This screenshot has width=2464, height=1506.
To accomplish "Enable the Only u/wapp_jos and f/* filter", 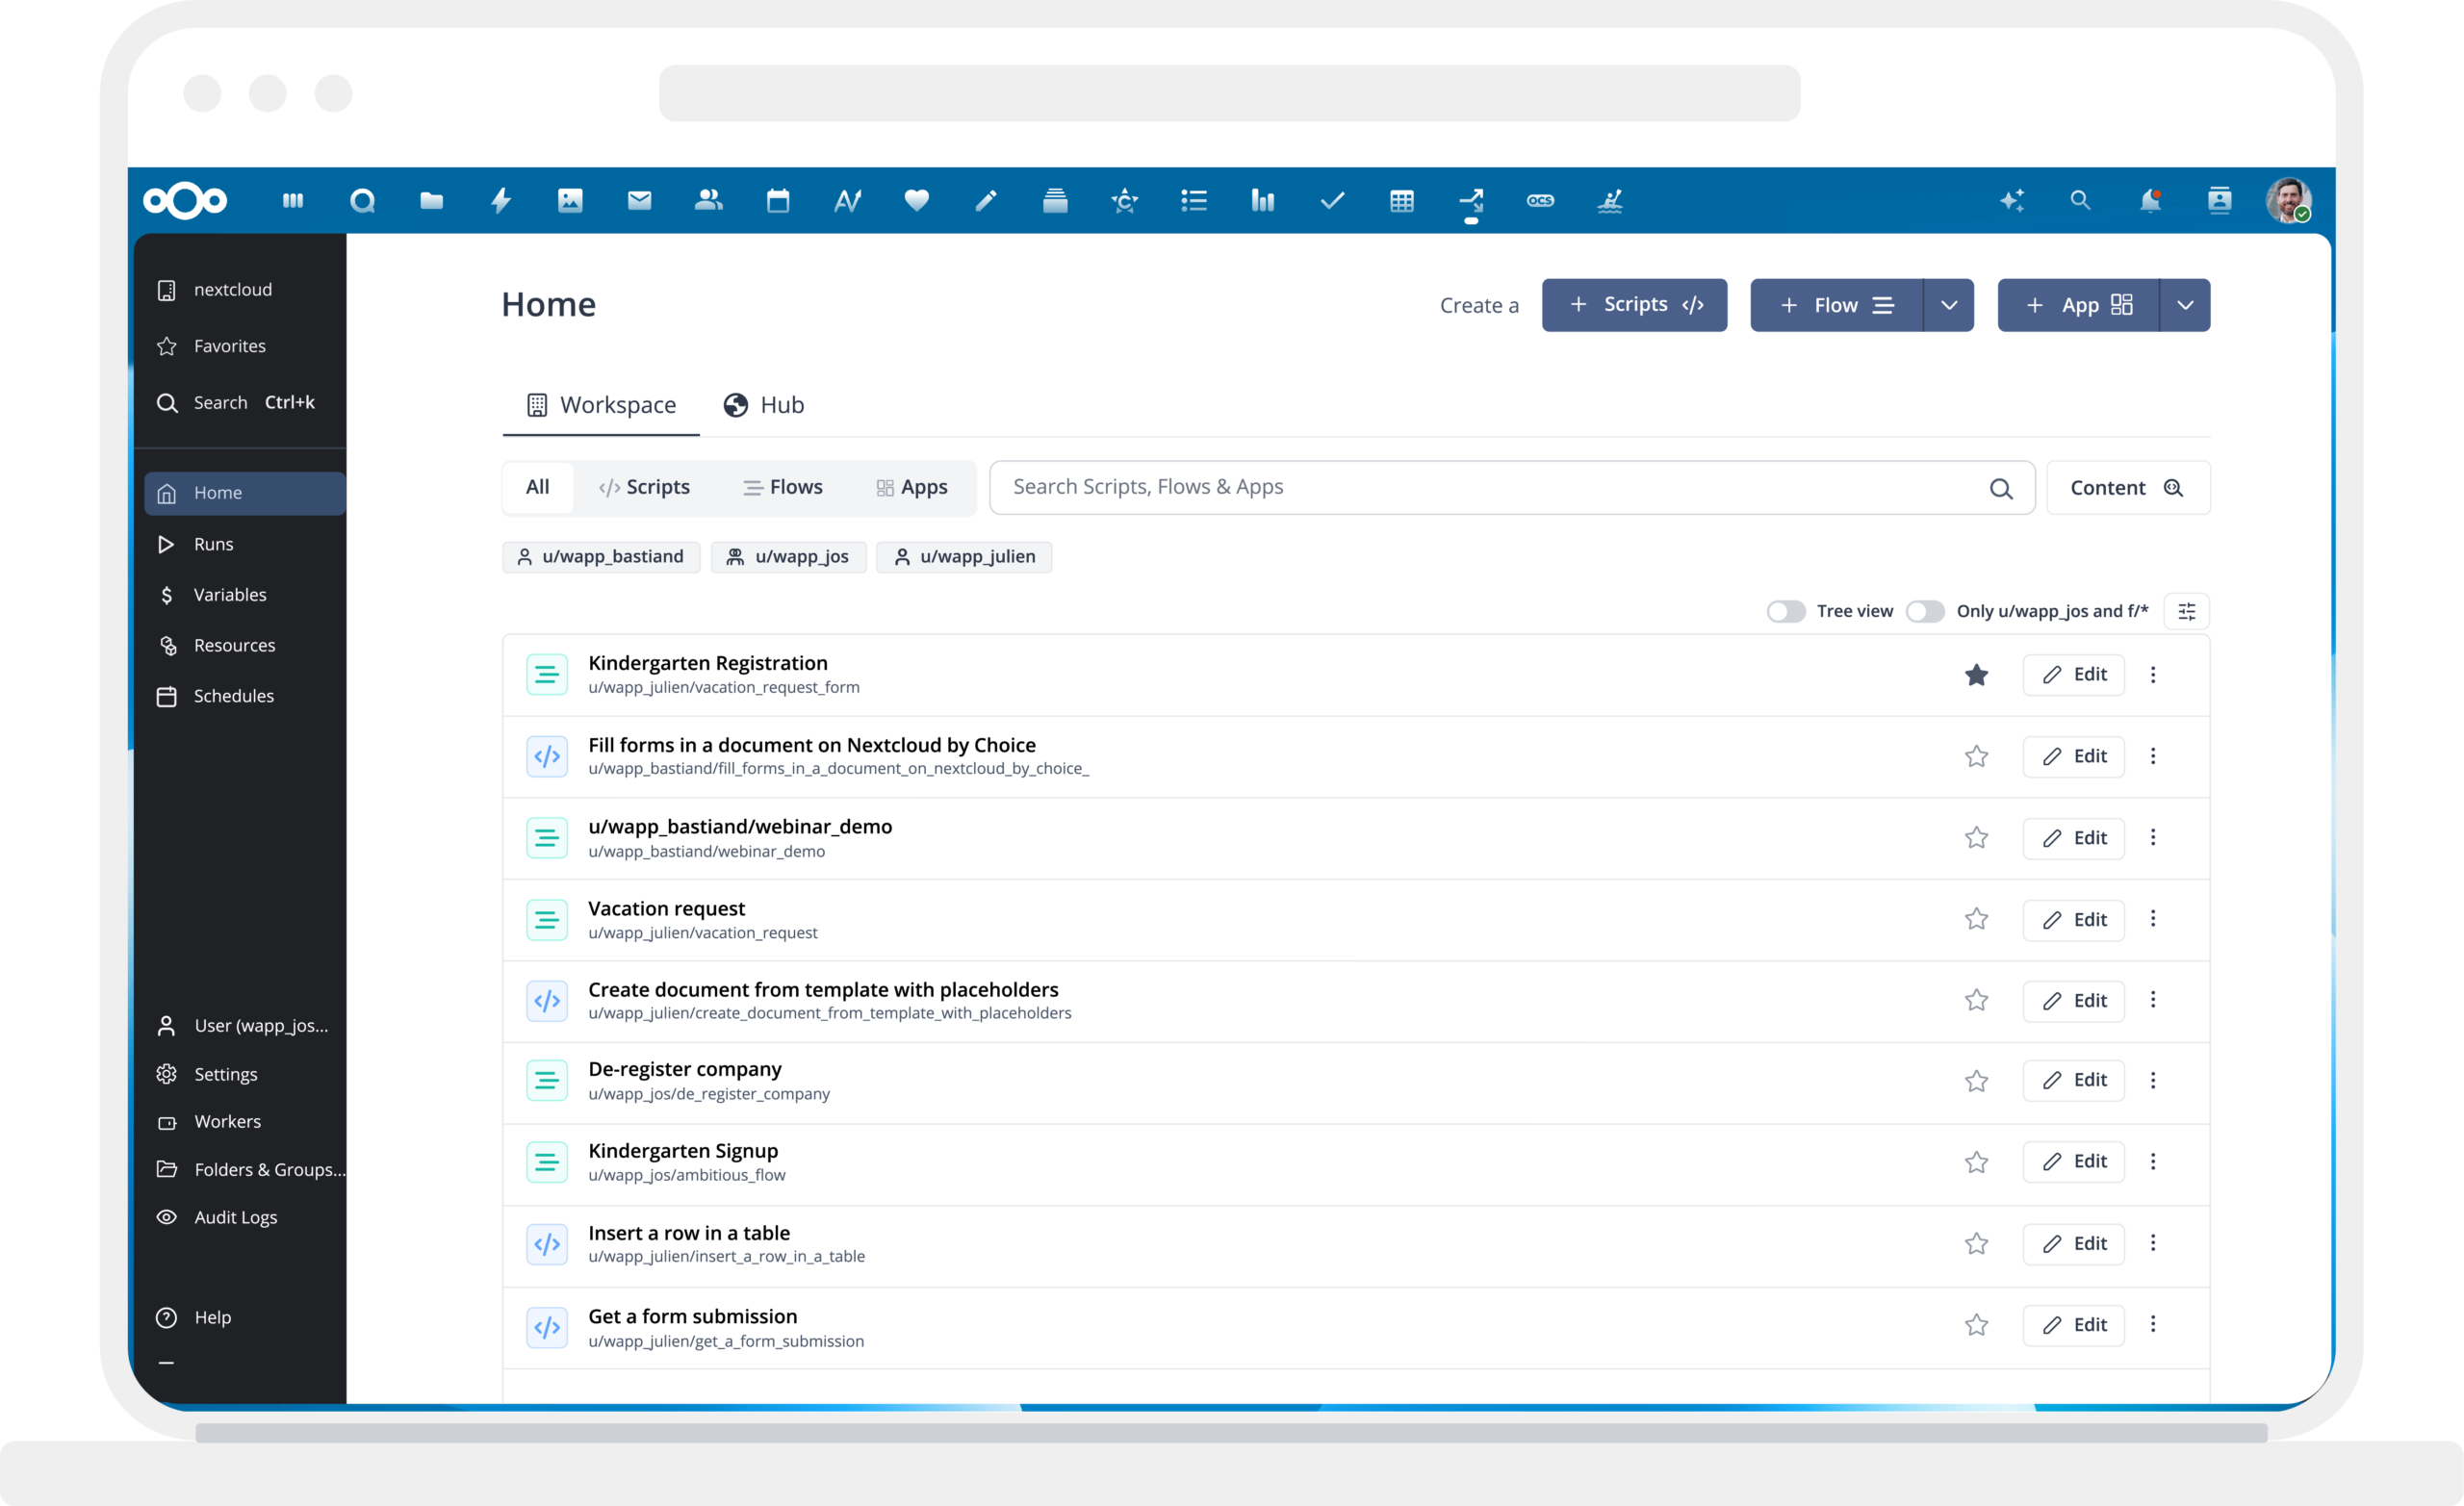I will pyautogui.click(x=1925, y=611).
